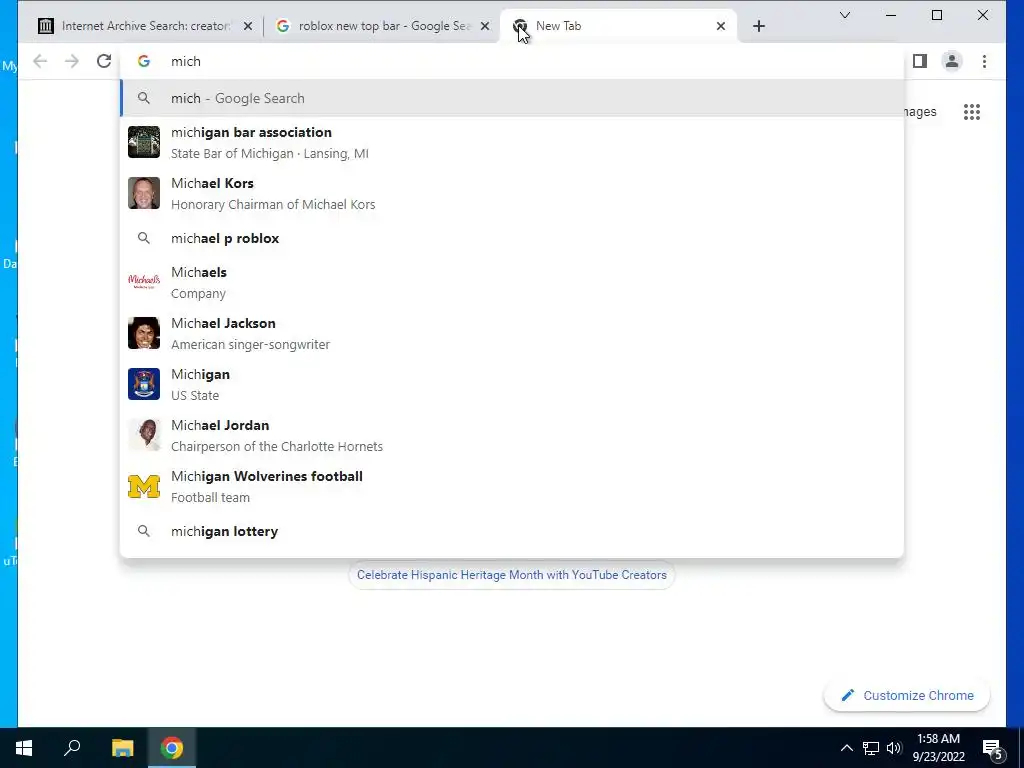Select the Michigan US State suggestion
Viewport: 1024px width, 768px height.
tap(512, 384)
